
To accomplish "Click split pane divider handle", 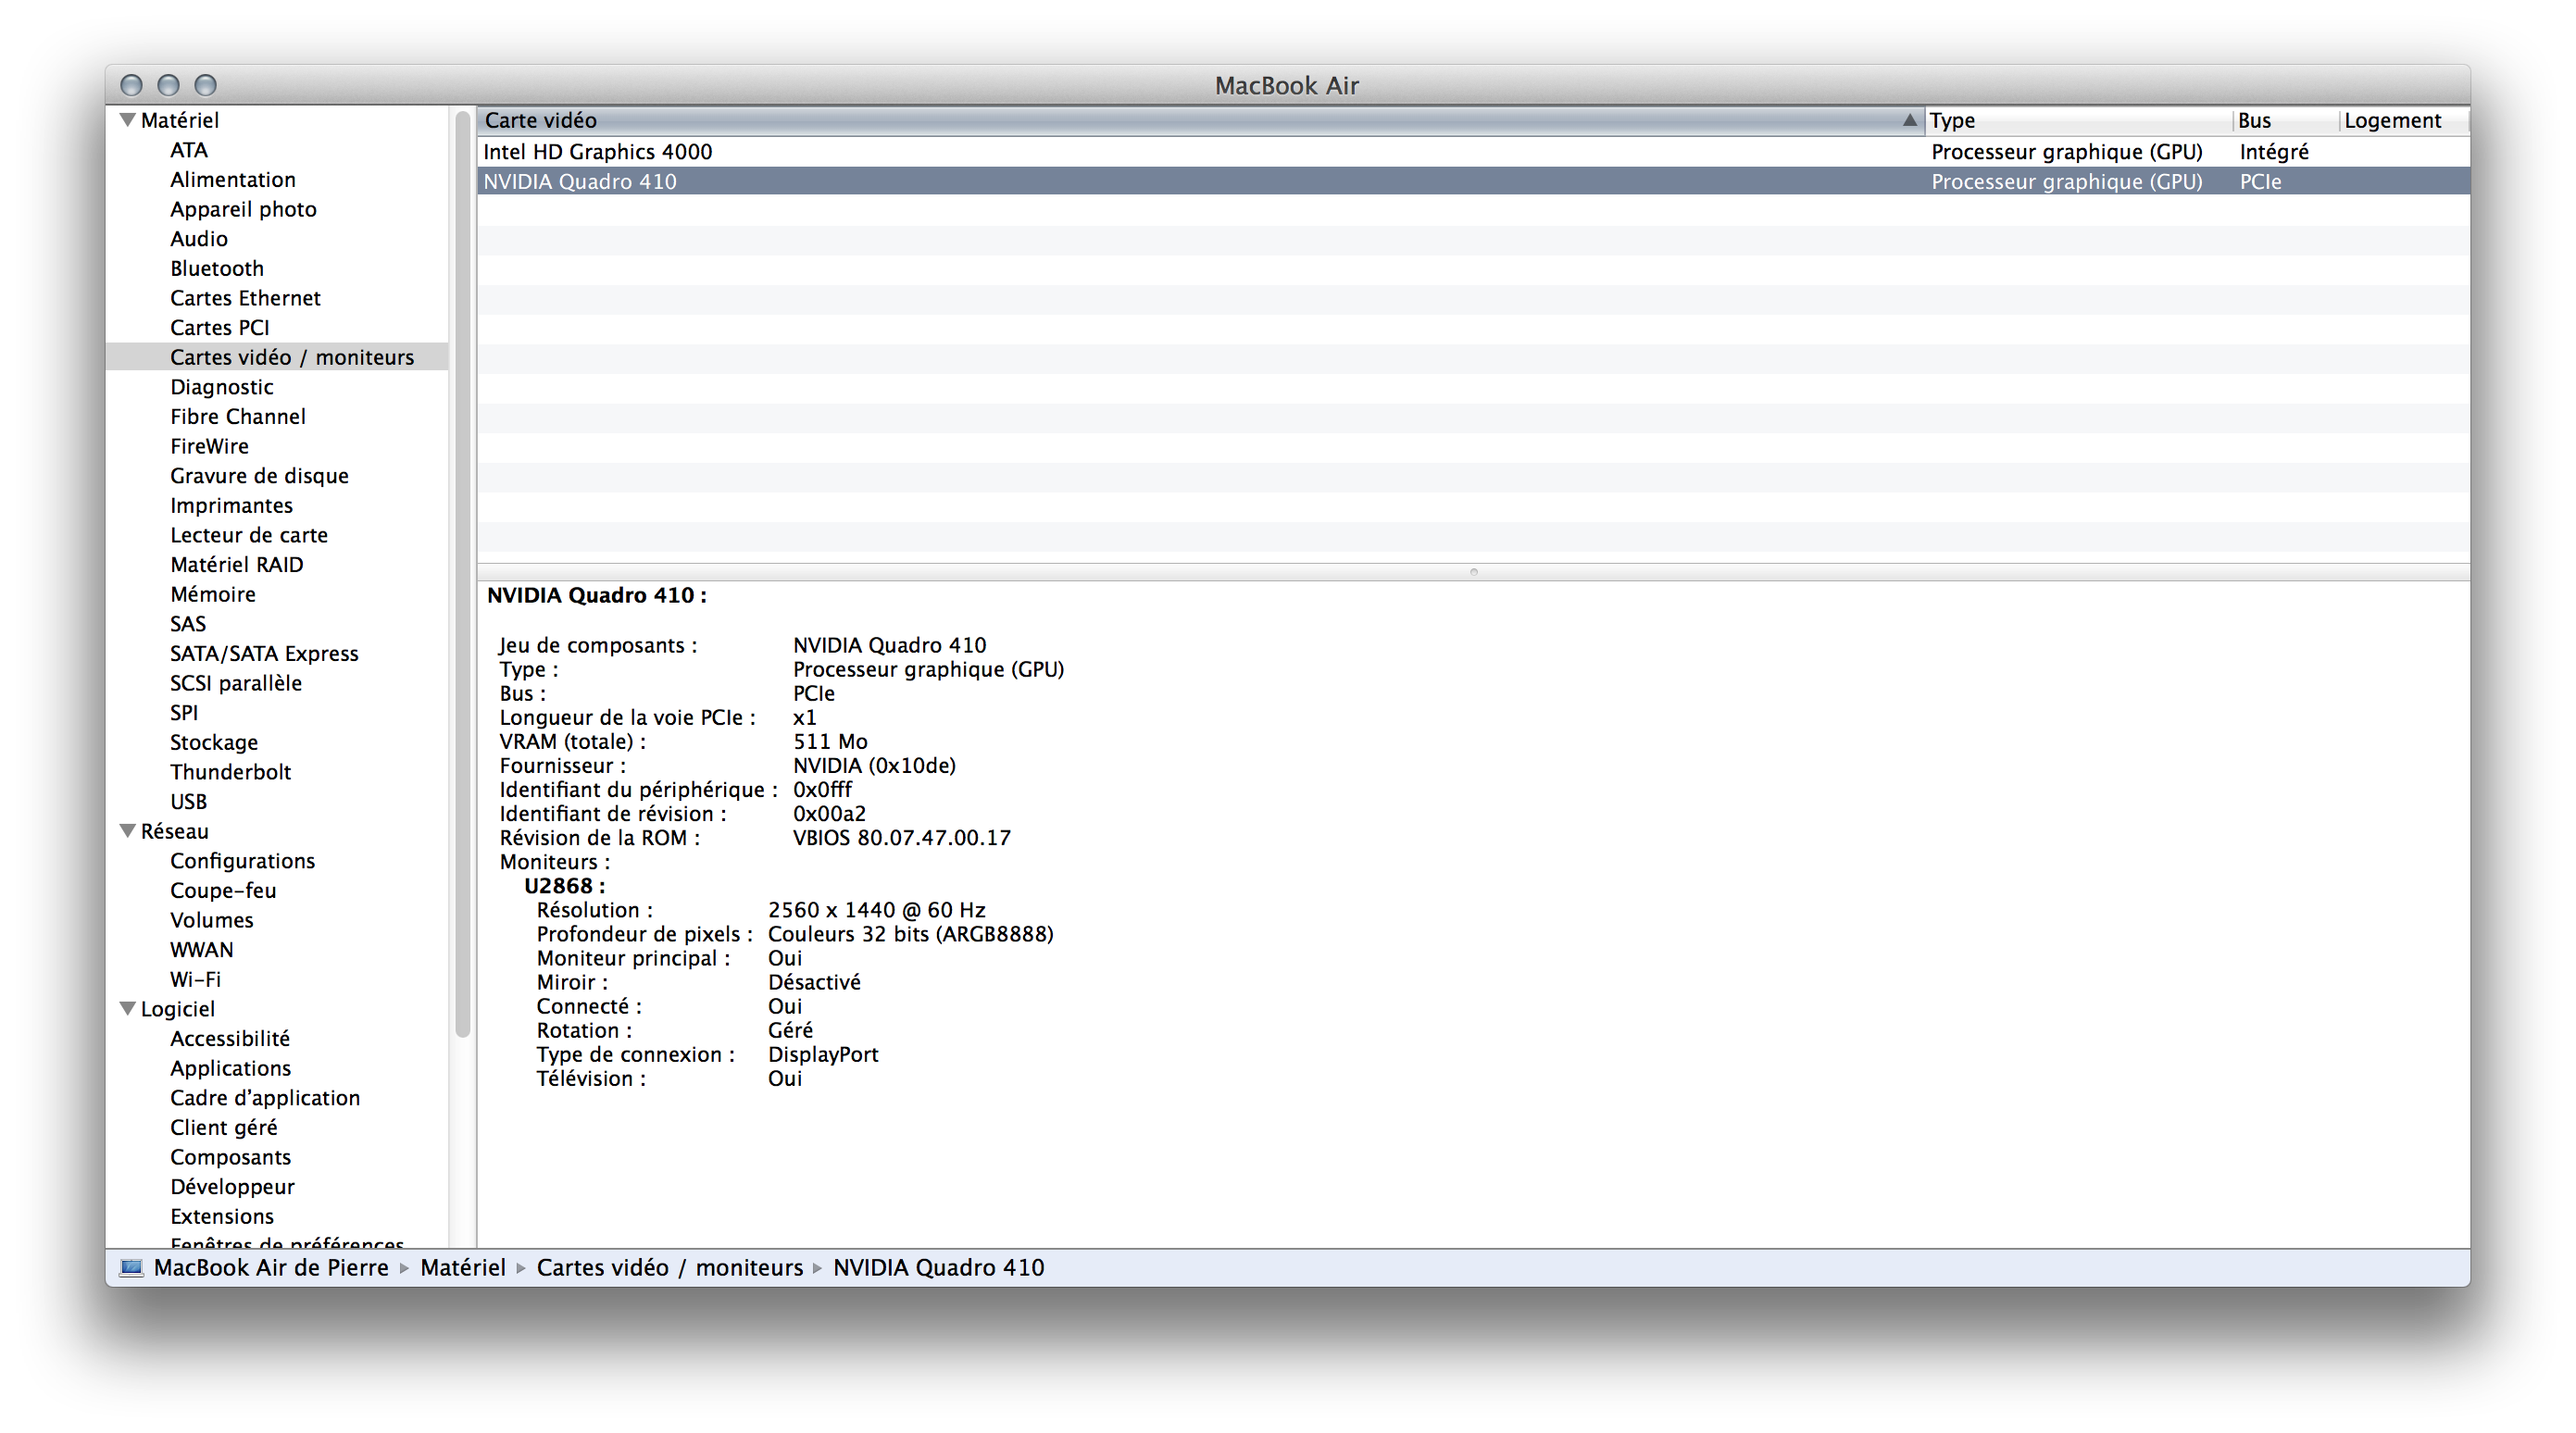I will click(x=1473, y=572).
